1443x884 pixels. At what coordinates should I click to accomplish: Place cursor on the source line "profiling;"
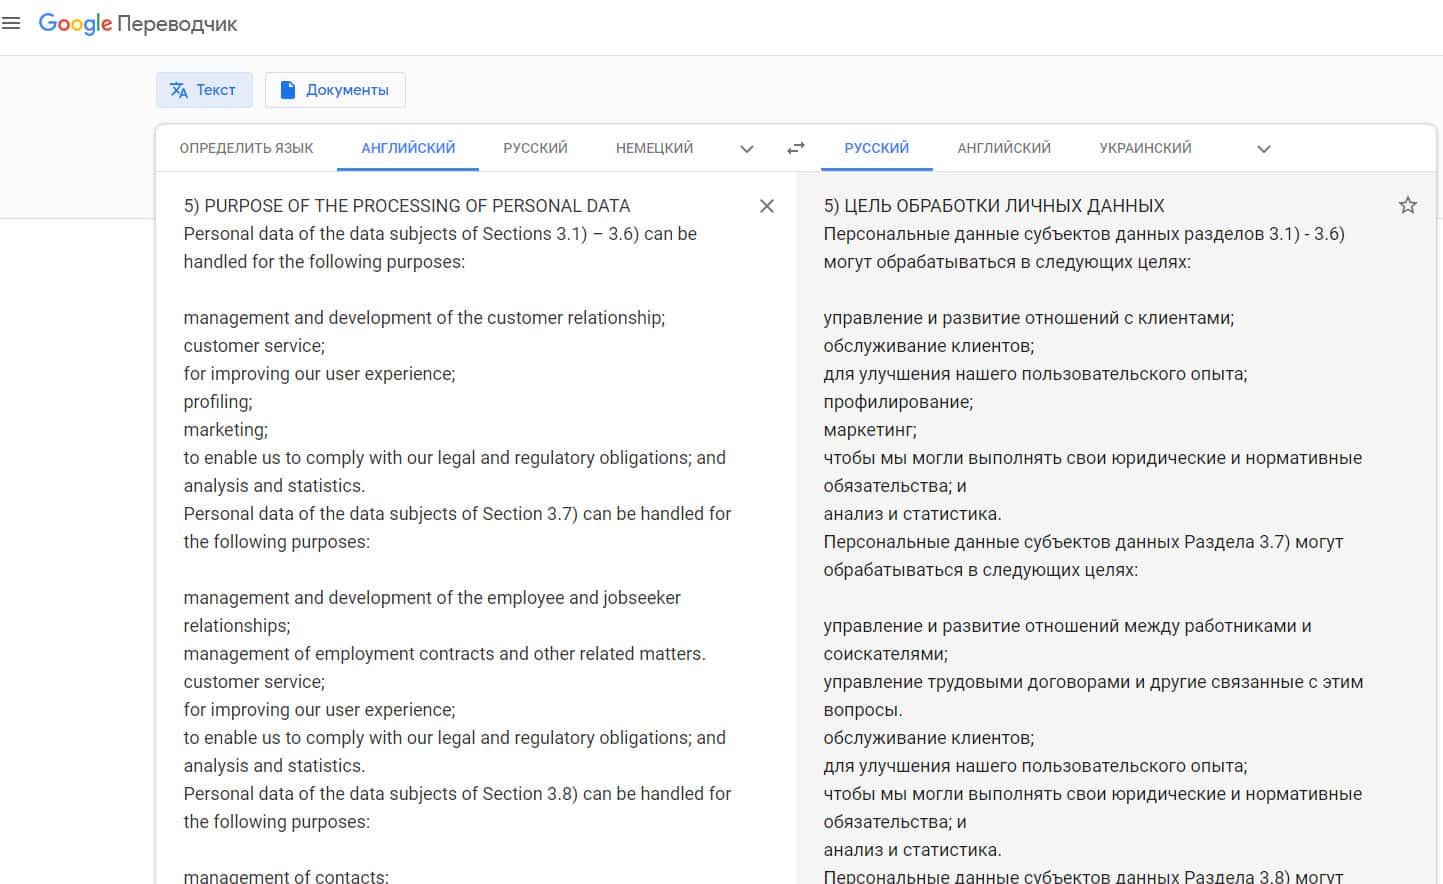click(218, 402)
